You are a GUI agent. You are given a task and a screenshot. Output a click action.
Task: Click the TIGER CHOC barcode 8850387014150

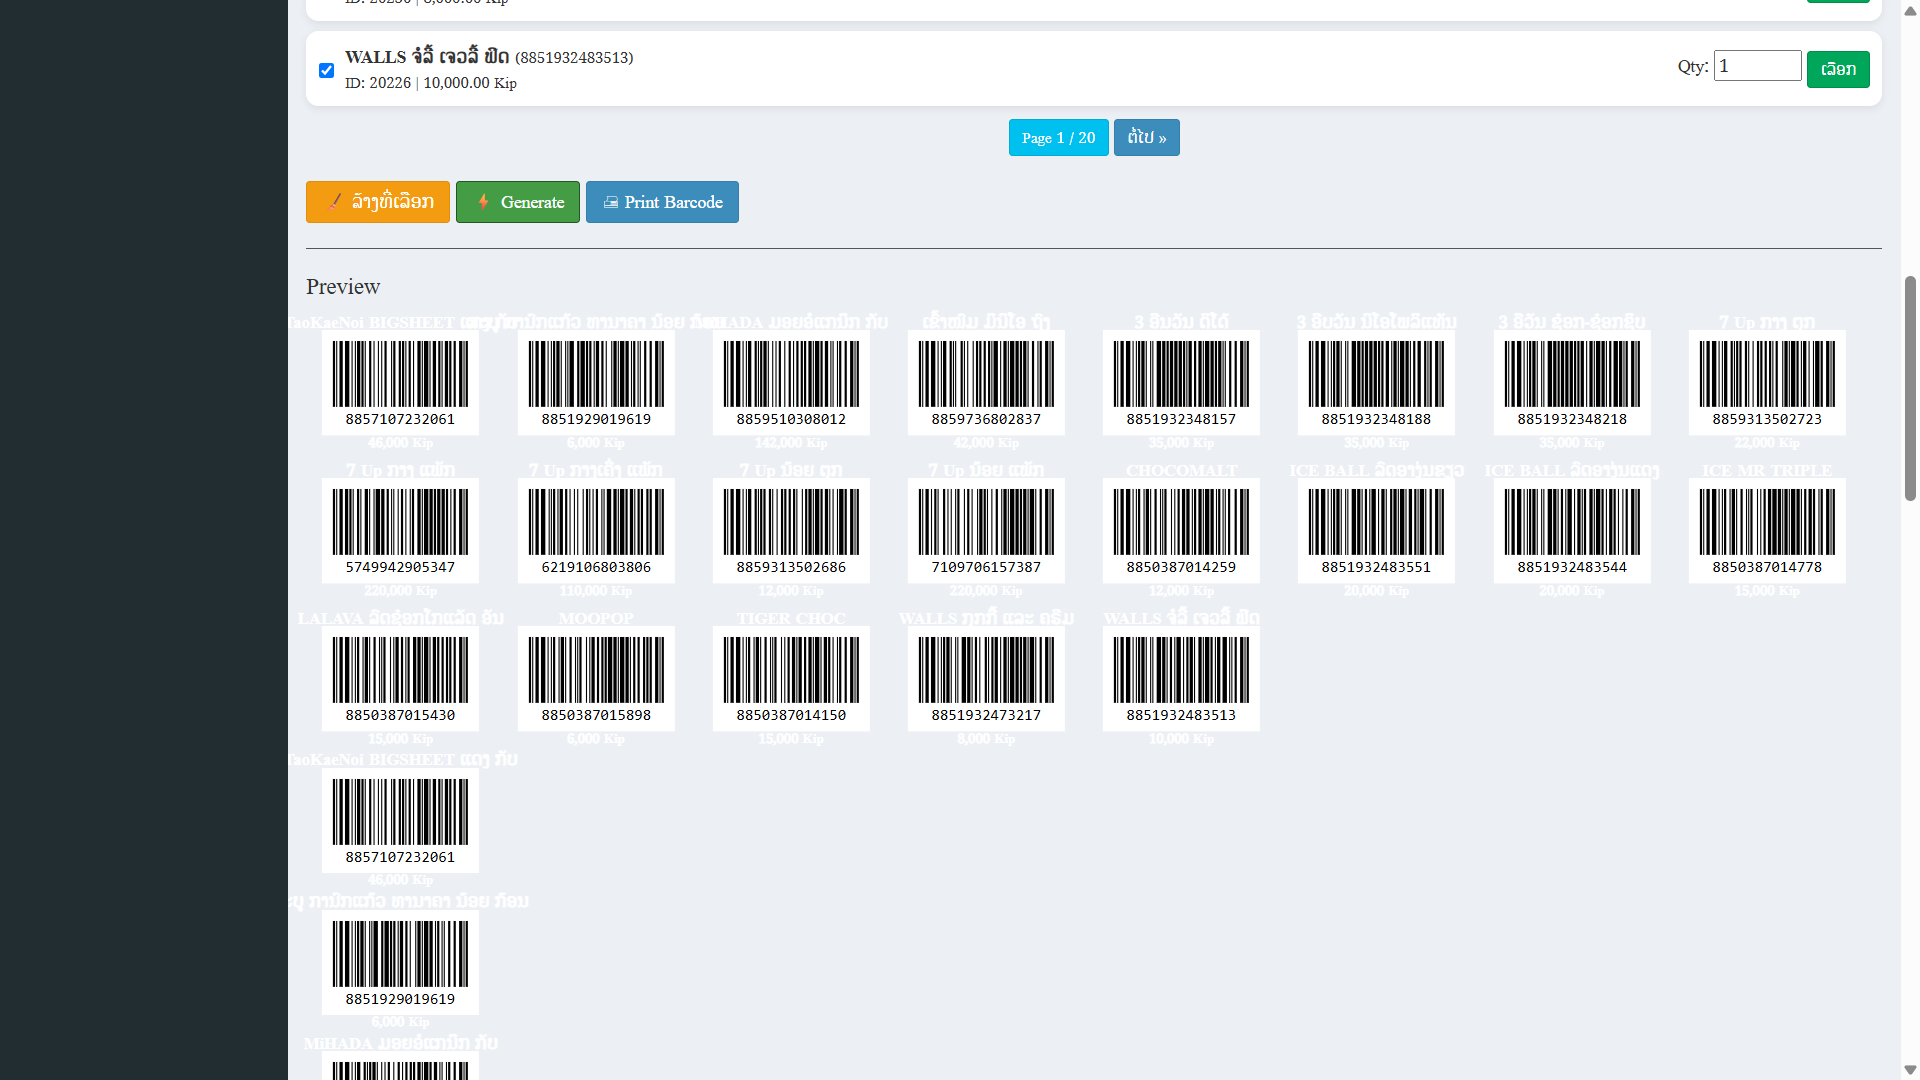click(x=791, y=679)
